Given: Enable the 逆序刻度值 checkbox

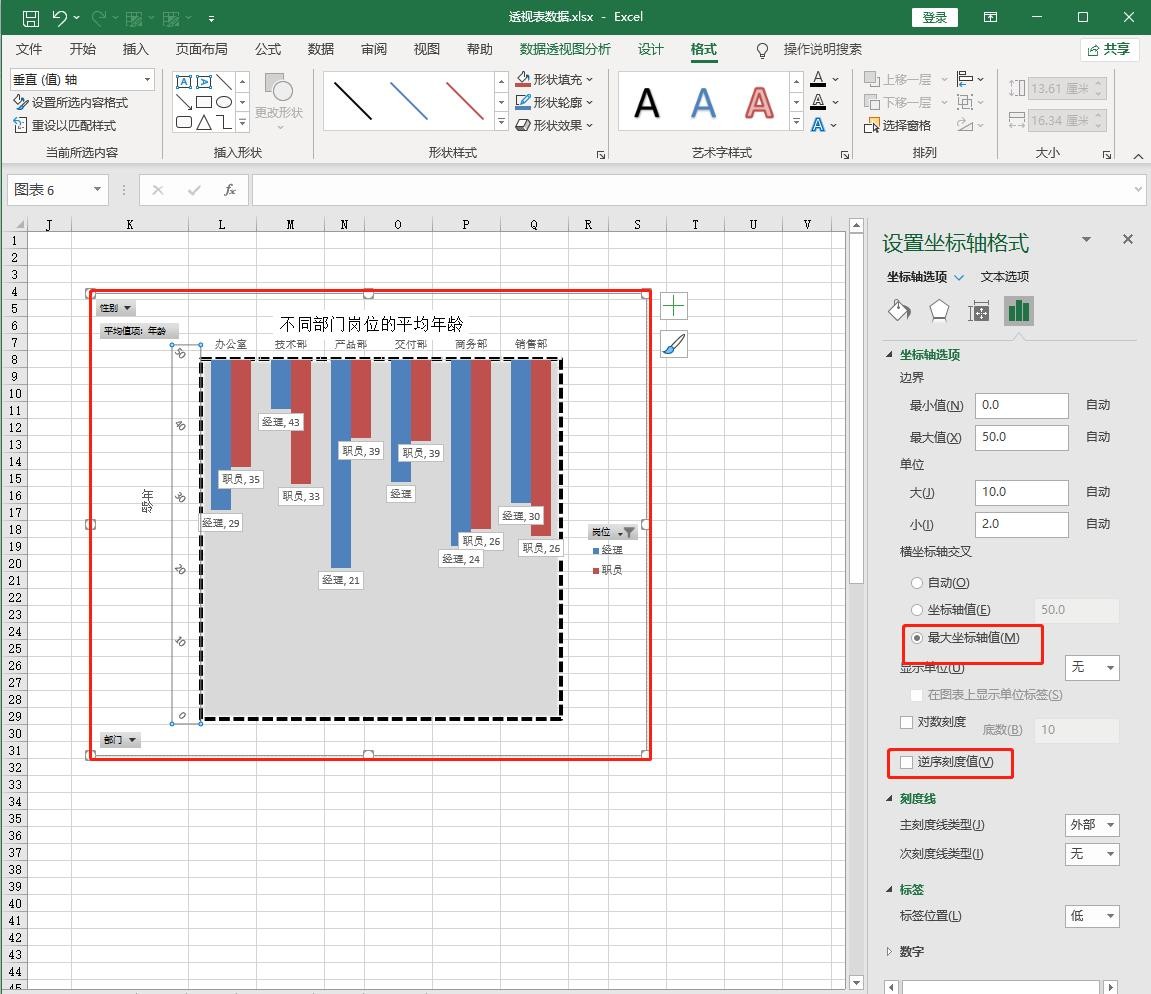Looking at the screenshot, I should point(907,762).
